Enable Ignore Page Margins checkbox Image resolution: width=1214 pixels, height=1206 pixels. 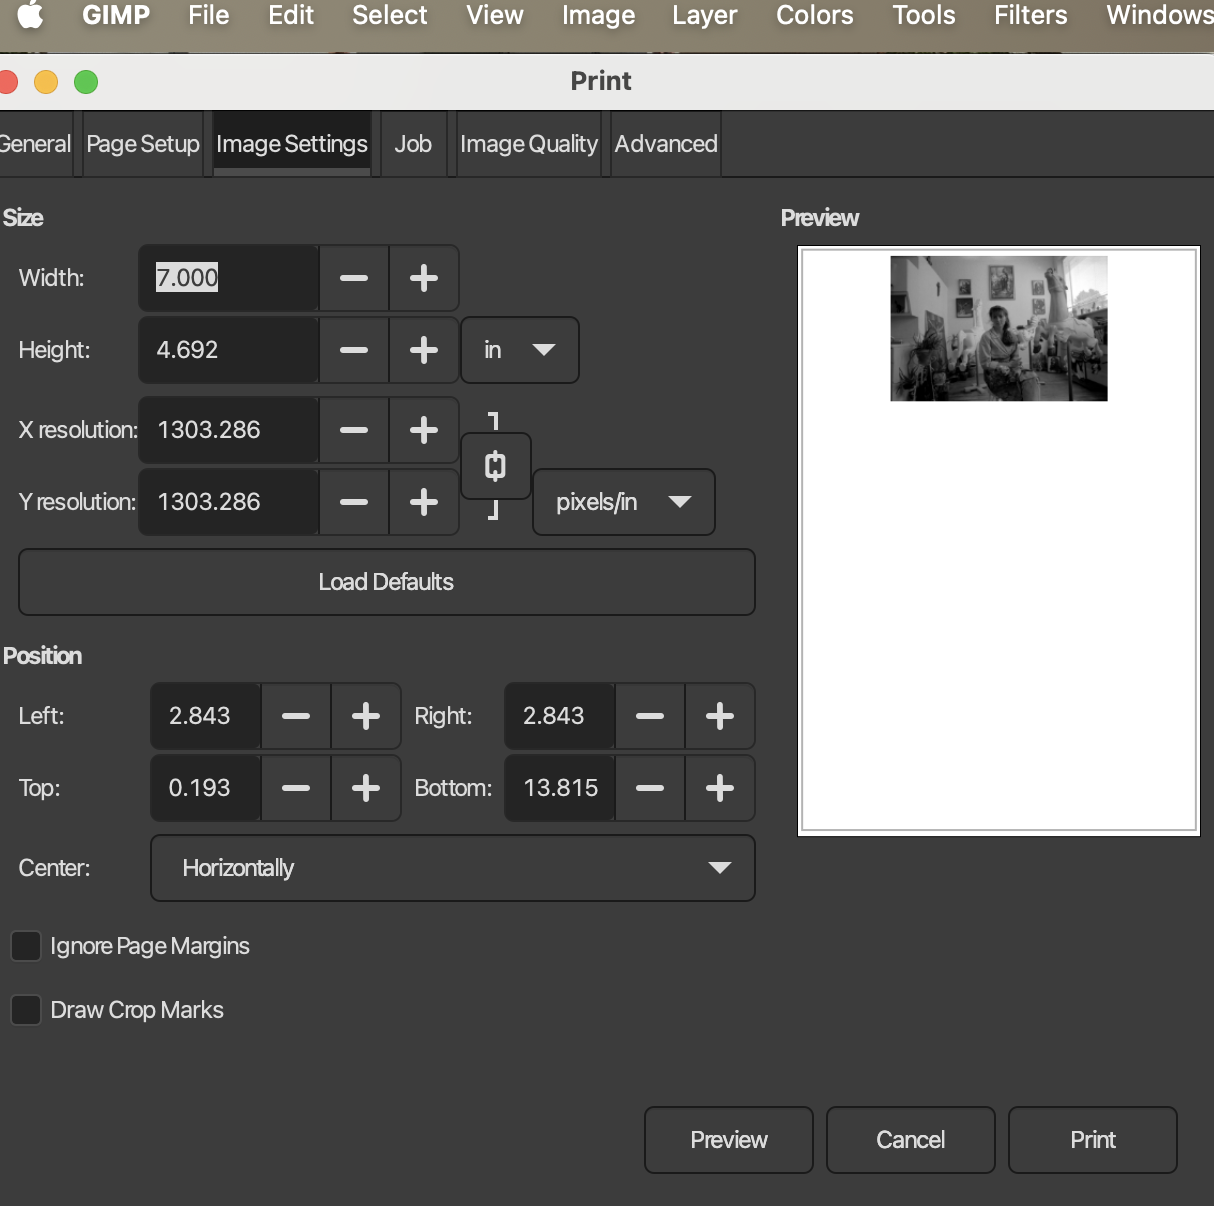click(26, 946)
